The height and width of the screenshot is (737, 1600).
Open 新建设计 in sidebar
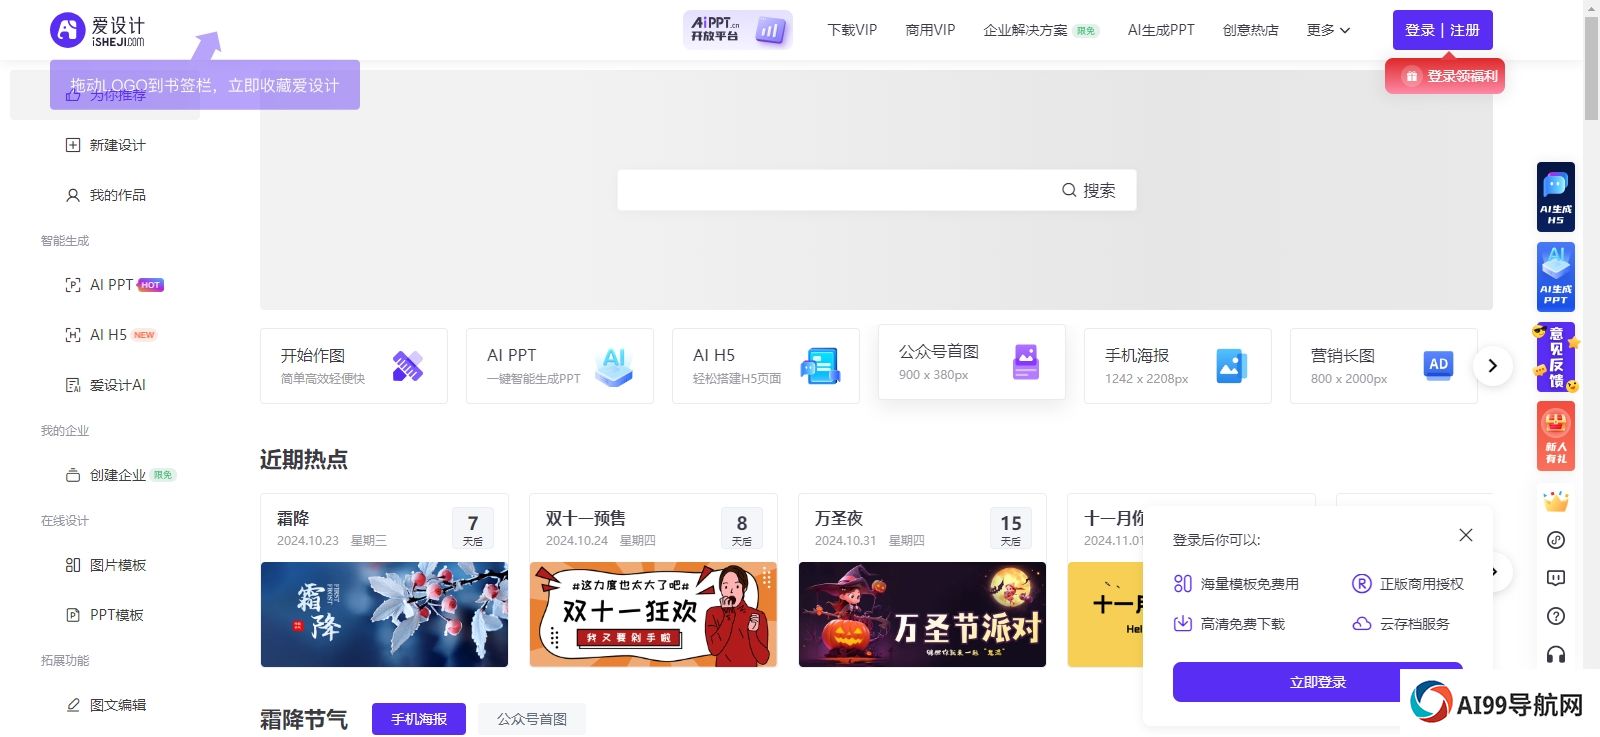click(106, 145)
